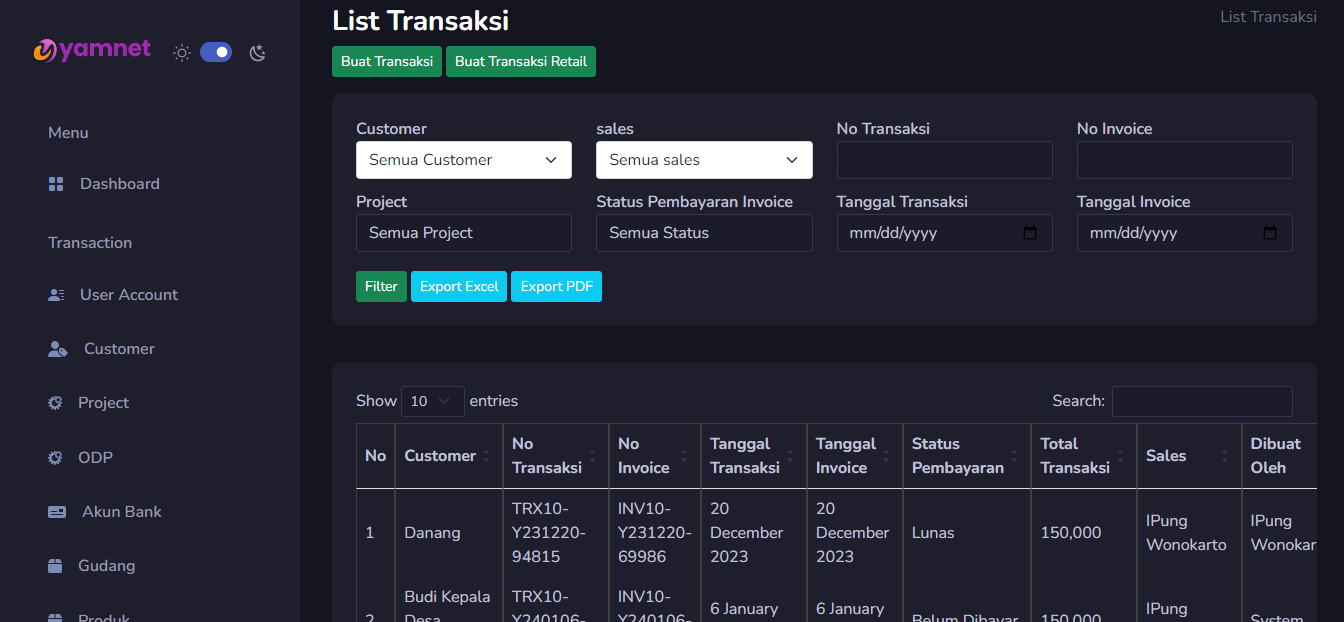The height and width of the screenshot is (622, 1344).
Task: Click the moon dark-mode icon
Action: [x=258, y=53]
